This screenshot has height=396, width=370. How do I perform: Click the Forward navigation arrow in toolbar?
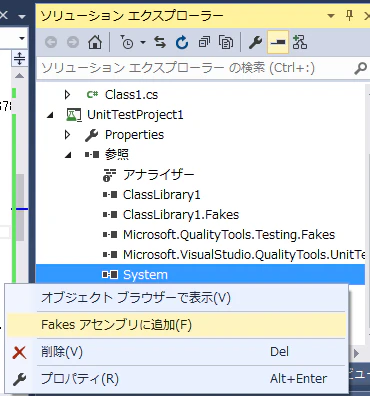coord(73,42)
